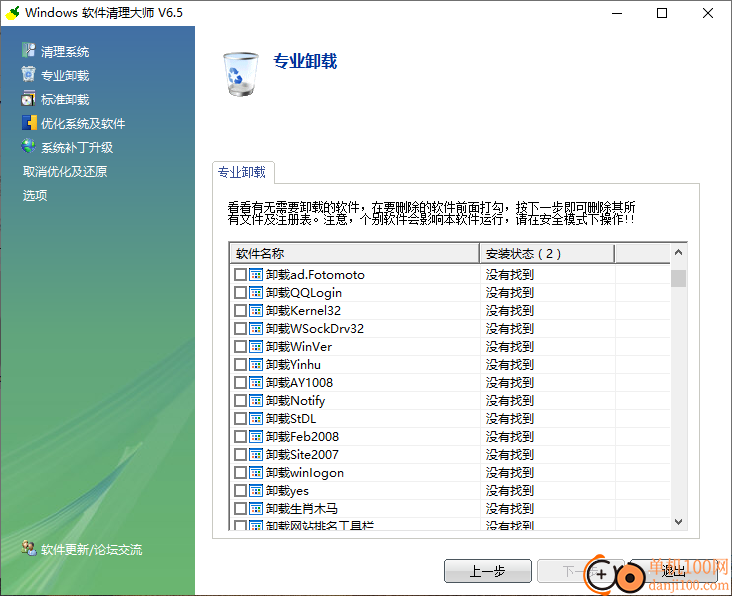Click the 上一步 button

click(x=487, y=571)
